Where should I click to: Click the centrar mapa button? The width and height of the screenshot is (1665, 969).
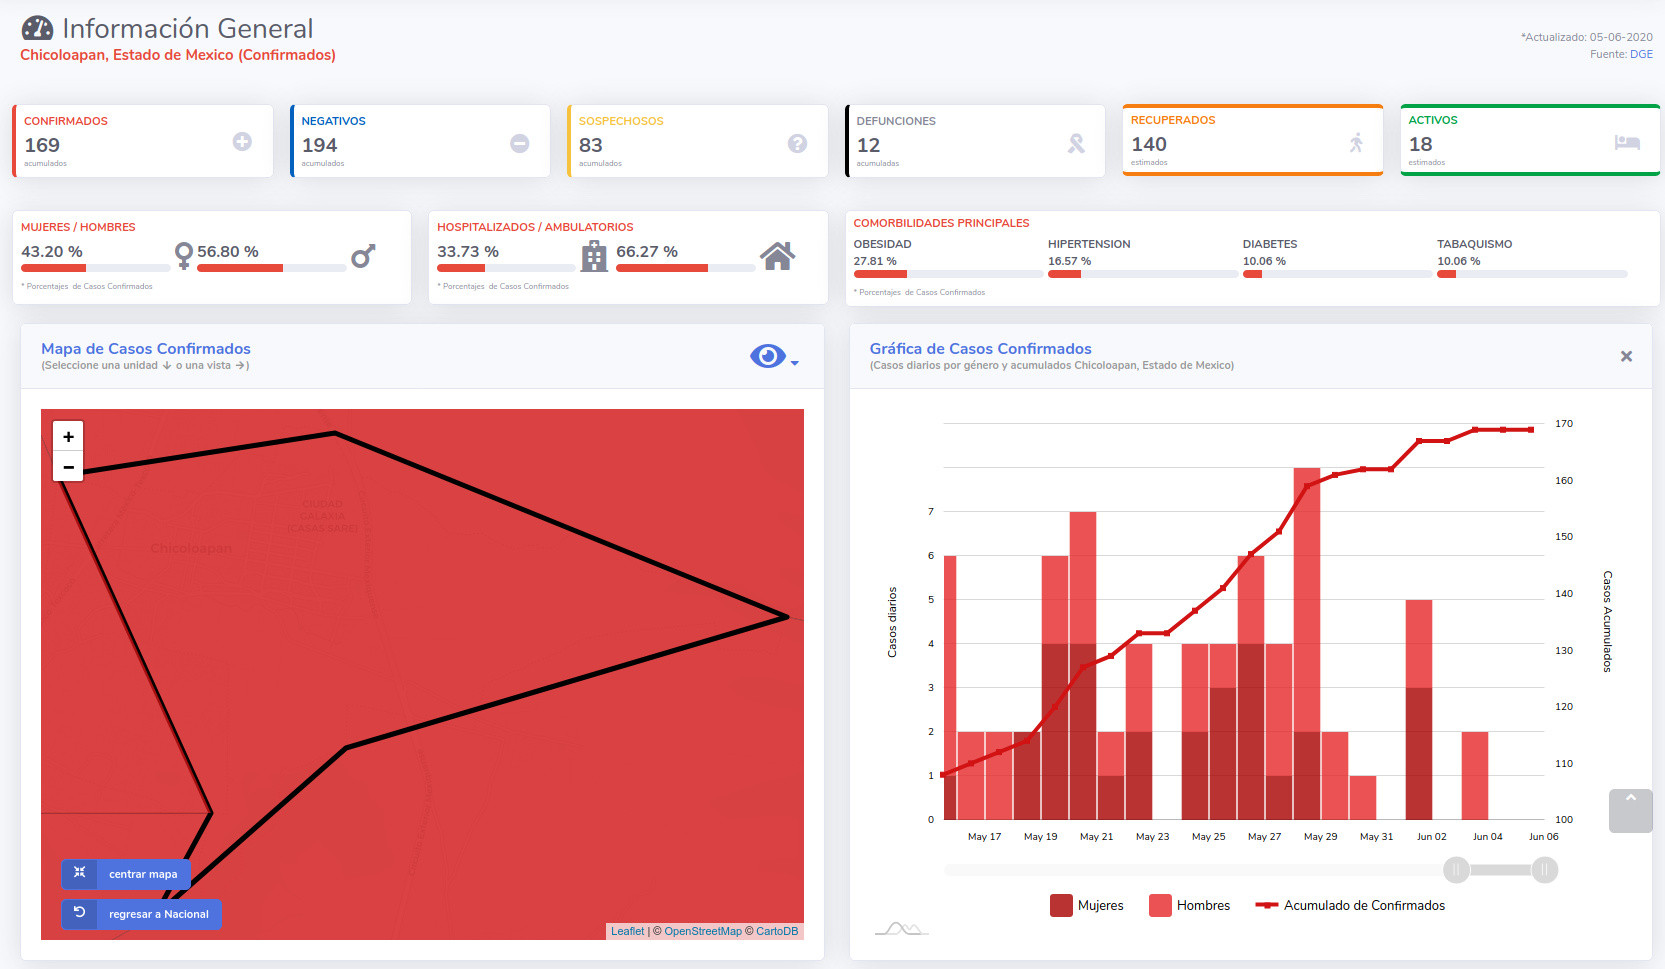coord(126,874)
